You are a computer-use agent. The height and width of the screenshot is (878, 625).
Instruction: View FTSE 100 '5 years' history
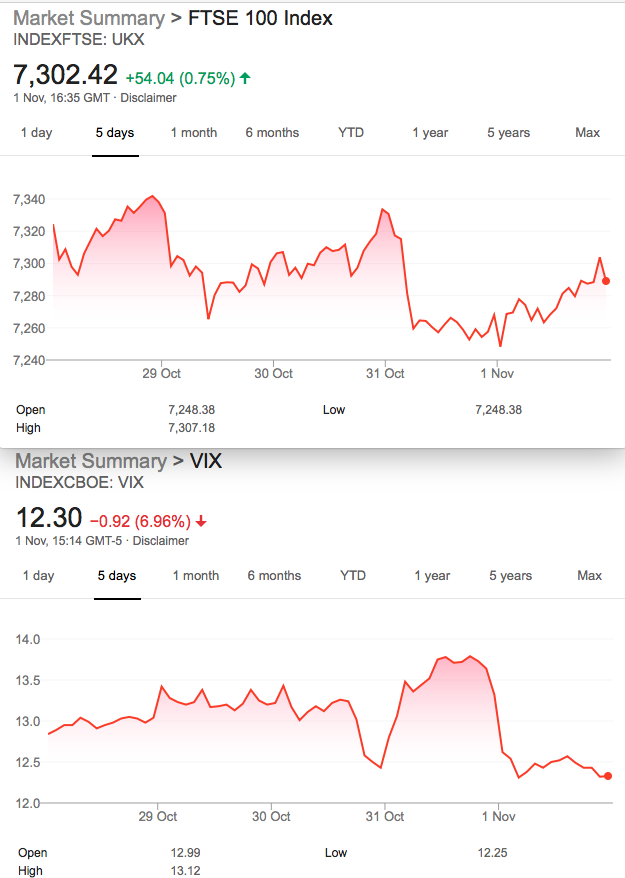tap(509, 133)
